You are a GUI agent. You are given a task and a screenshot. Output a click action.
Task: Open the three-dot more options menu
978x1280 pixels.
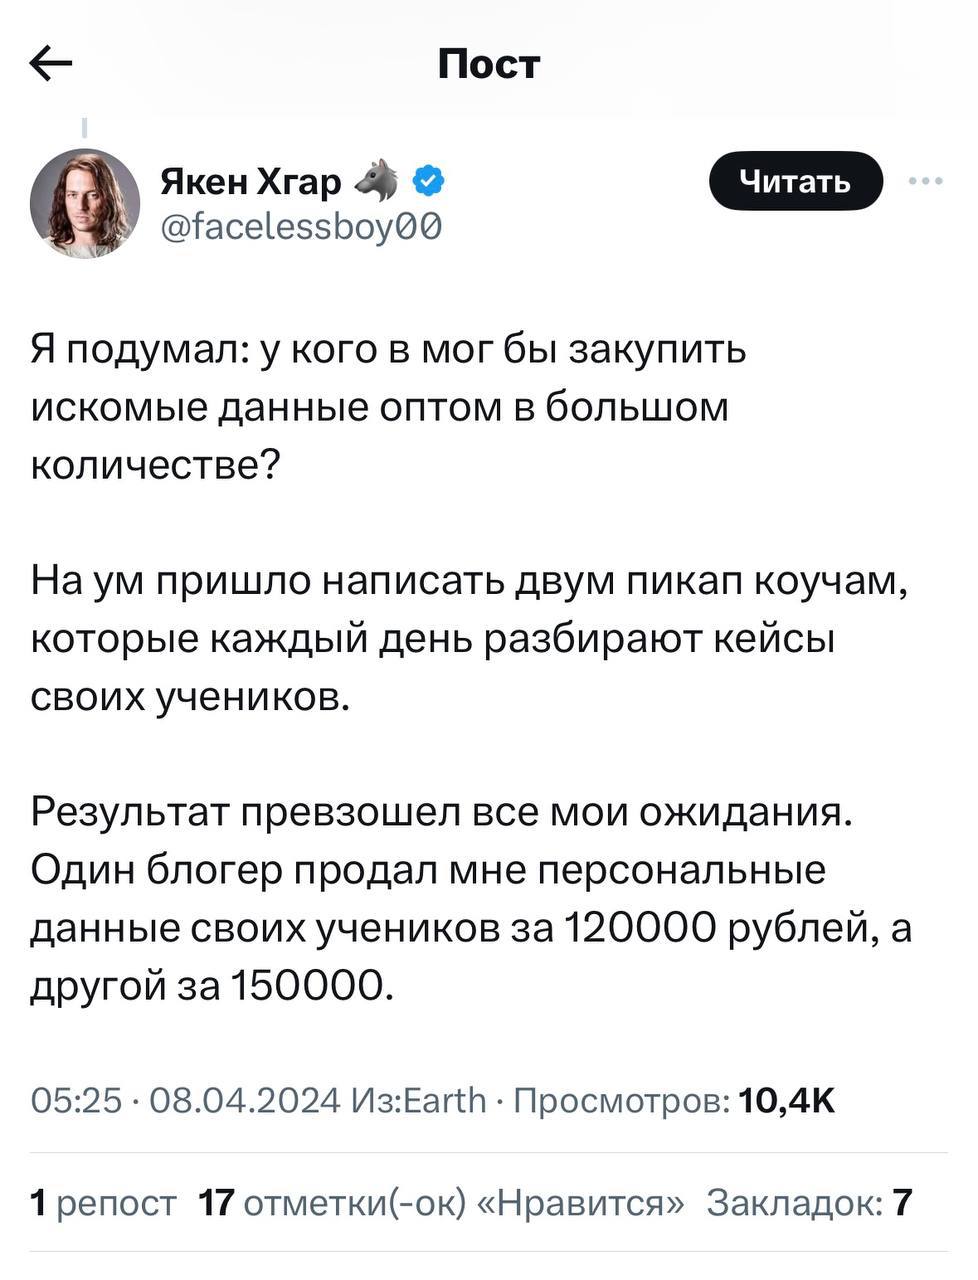click(x=925, y=182)
